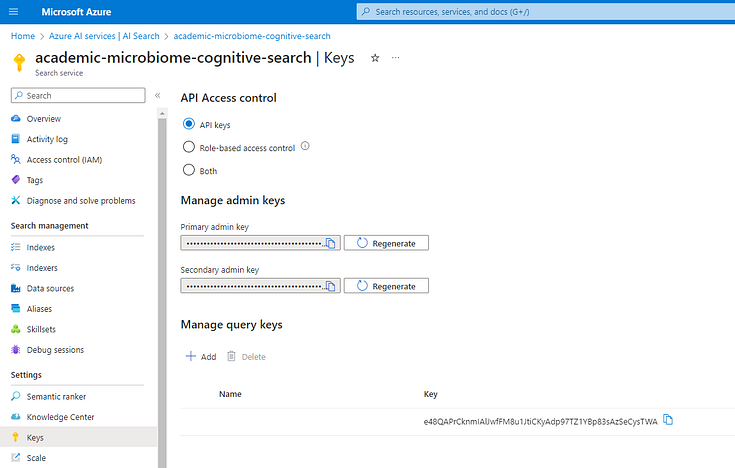Click the Indexers icon
735x468 pixels.
tap(15, 268)
